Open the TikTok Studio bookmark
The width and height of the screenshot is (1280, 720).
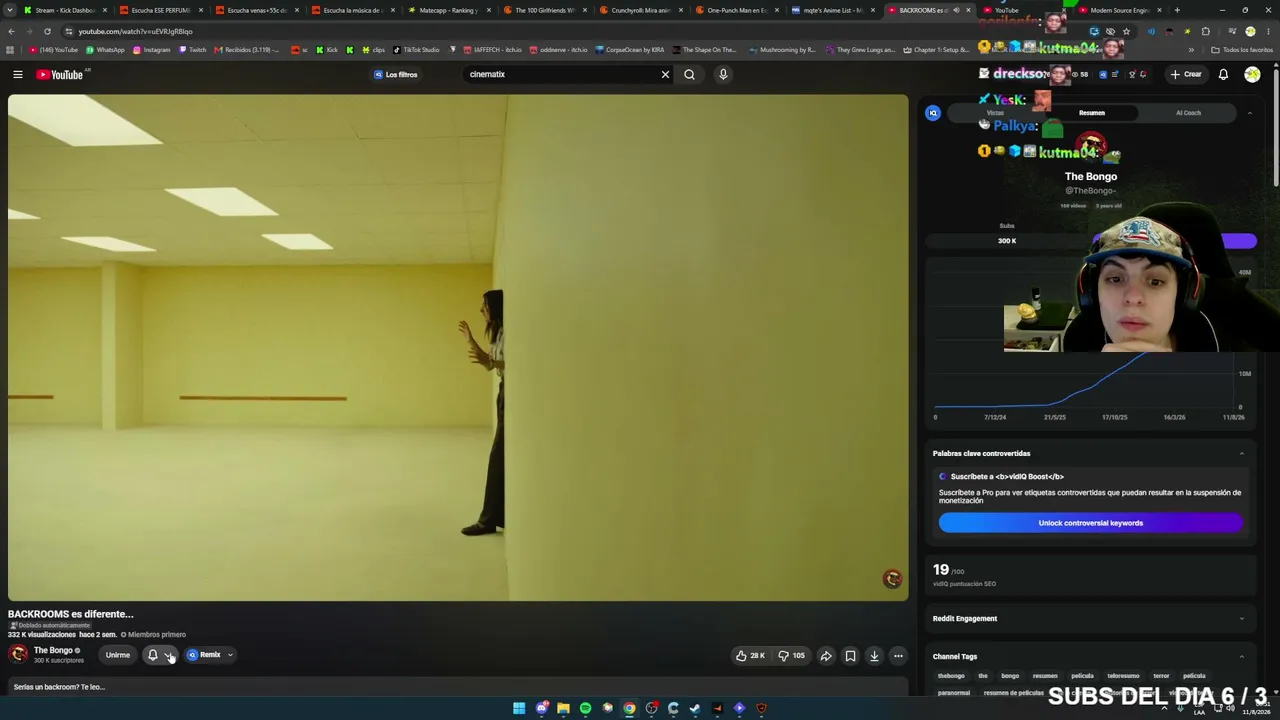(x=416, y=49)
